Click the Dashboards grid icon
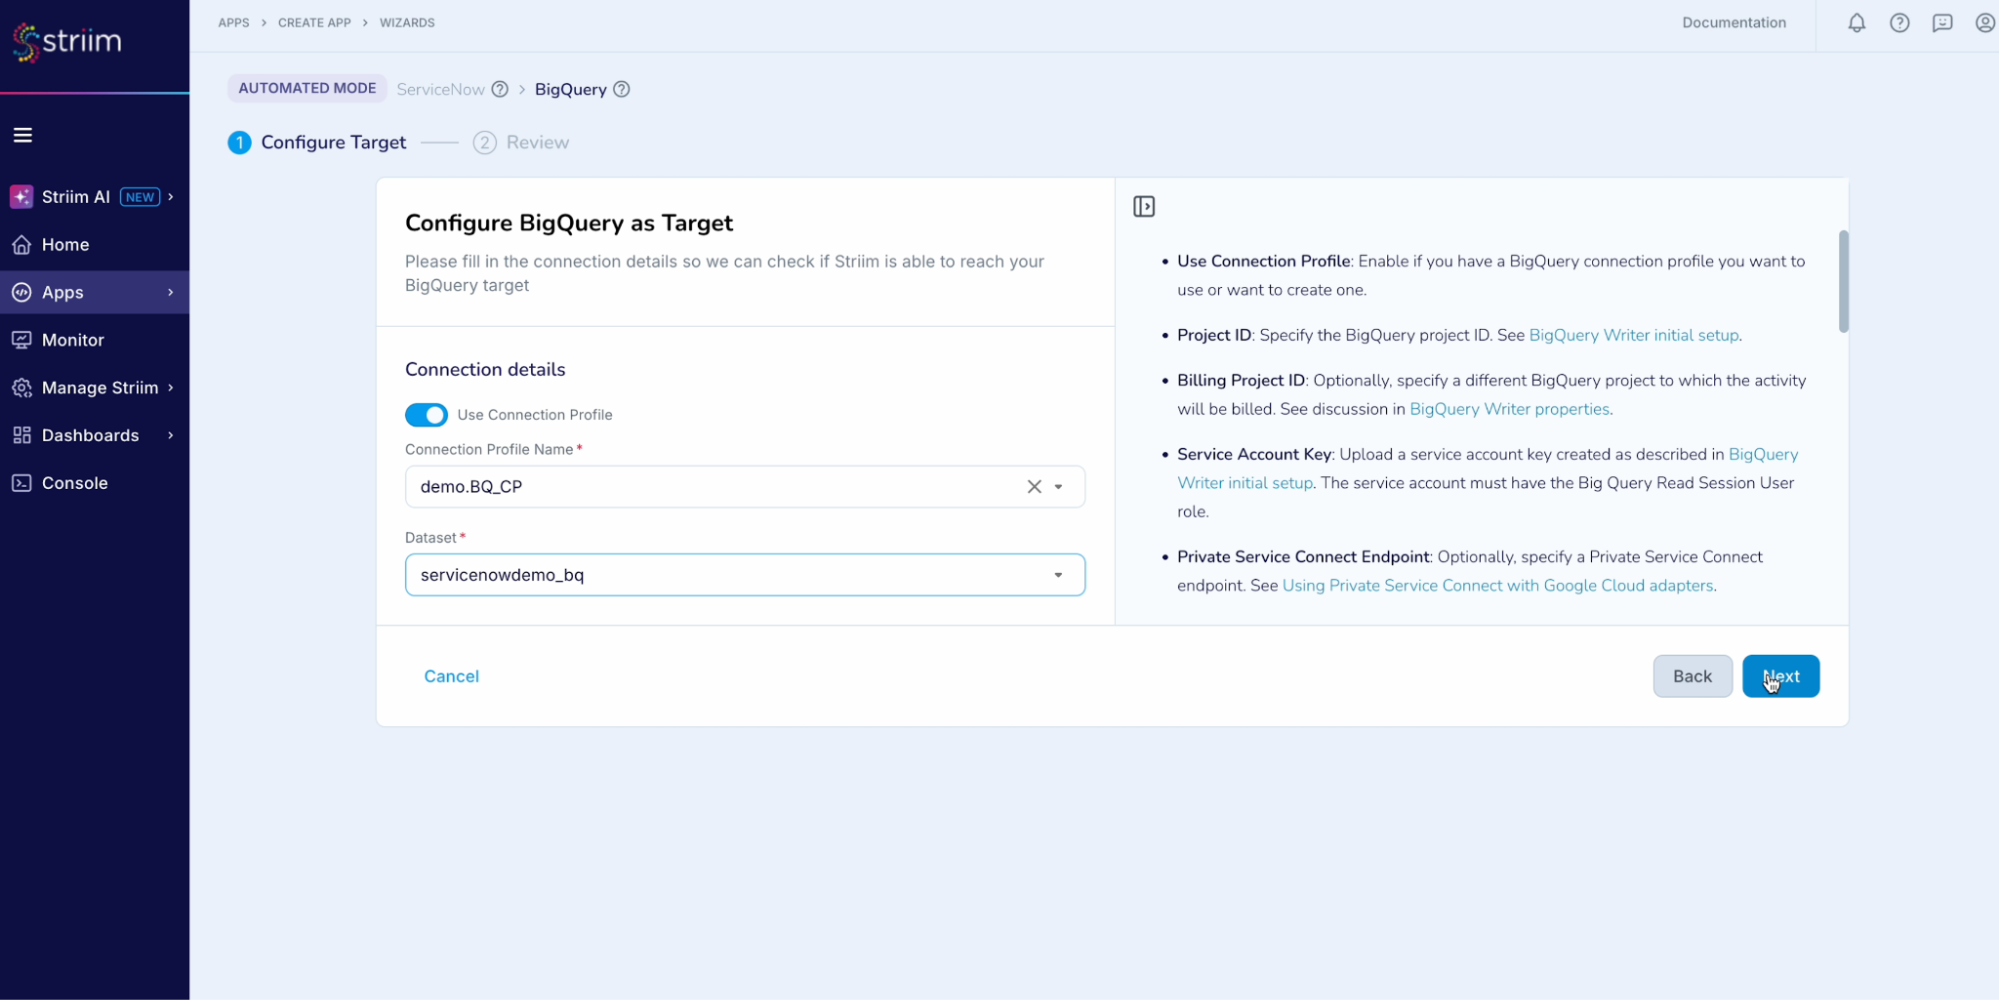The width and height of the screenshot is (1999, 1001). point(21,435)
